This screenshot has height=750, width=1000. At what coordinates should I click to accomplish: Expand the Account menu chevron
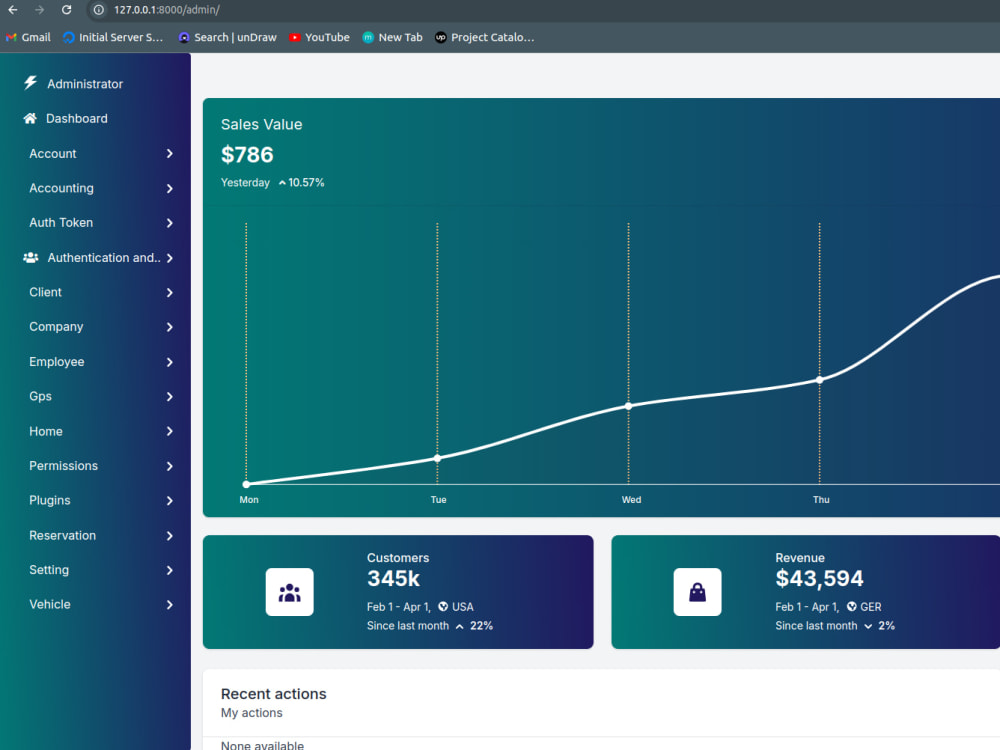[170, 154]
